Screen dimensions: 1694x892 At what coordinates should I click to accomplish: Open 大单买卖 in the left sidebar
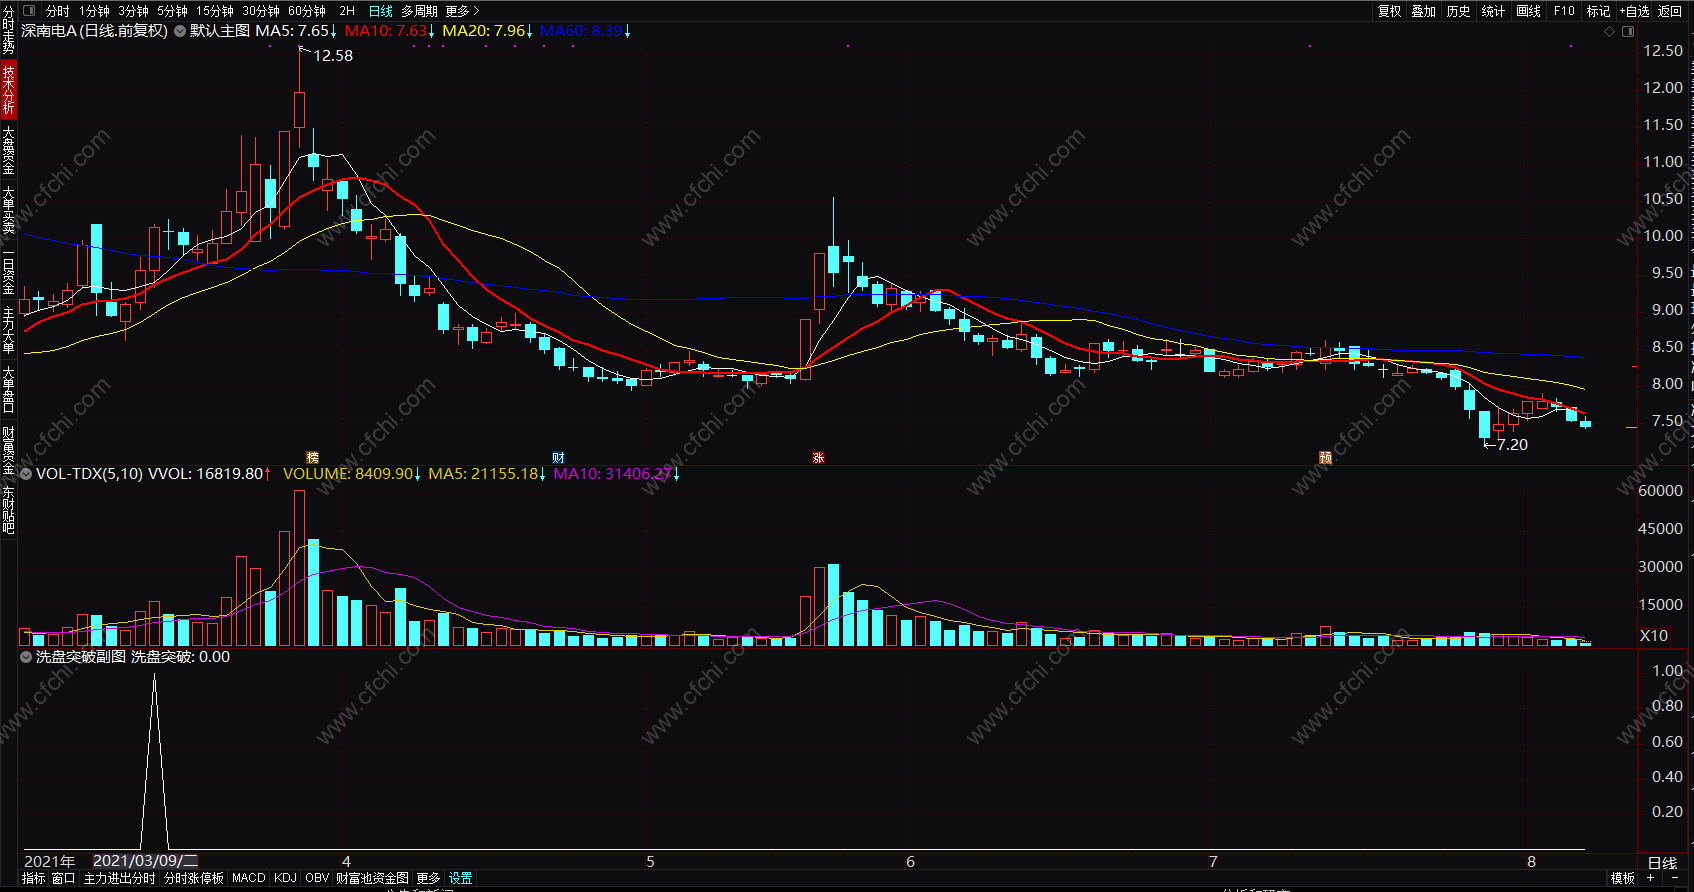(8, 210)
